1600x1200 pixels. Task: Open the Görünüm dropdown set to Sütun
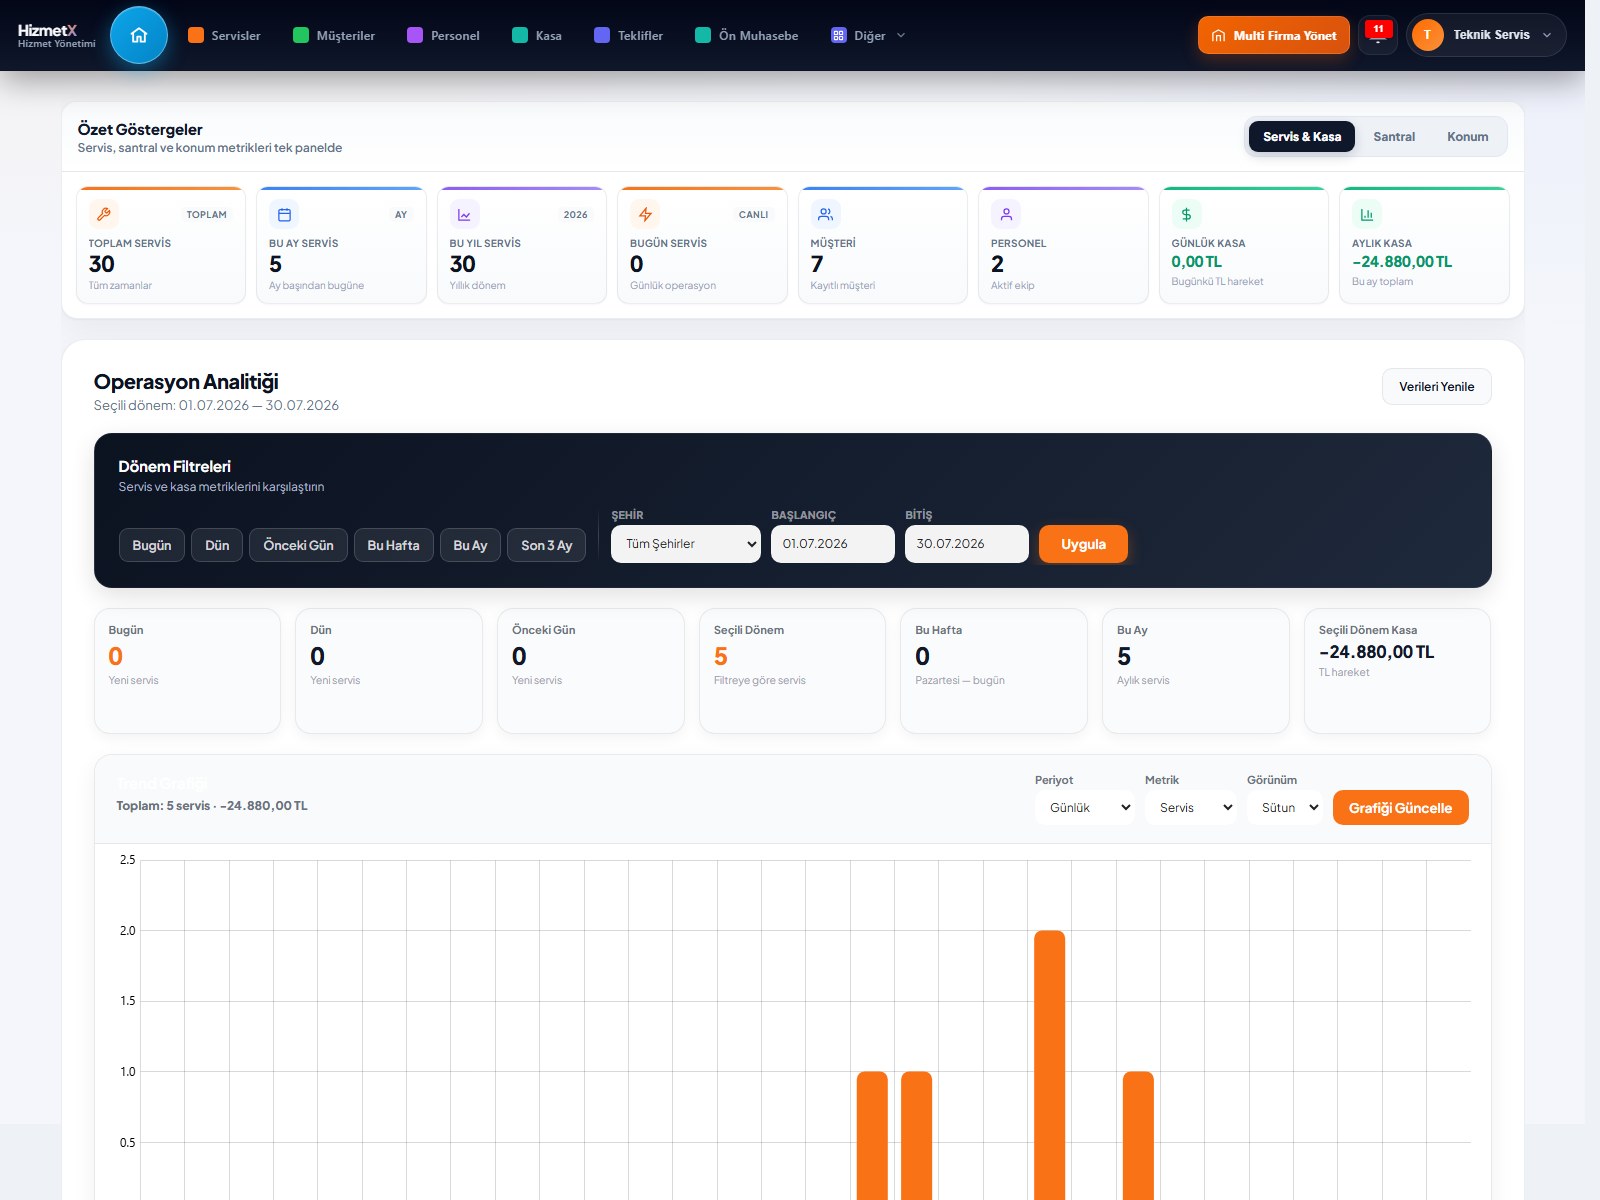[x=1285, y=808]
